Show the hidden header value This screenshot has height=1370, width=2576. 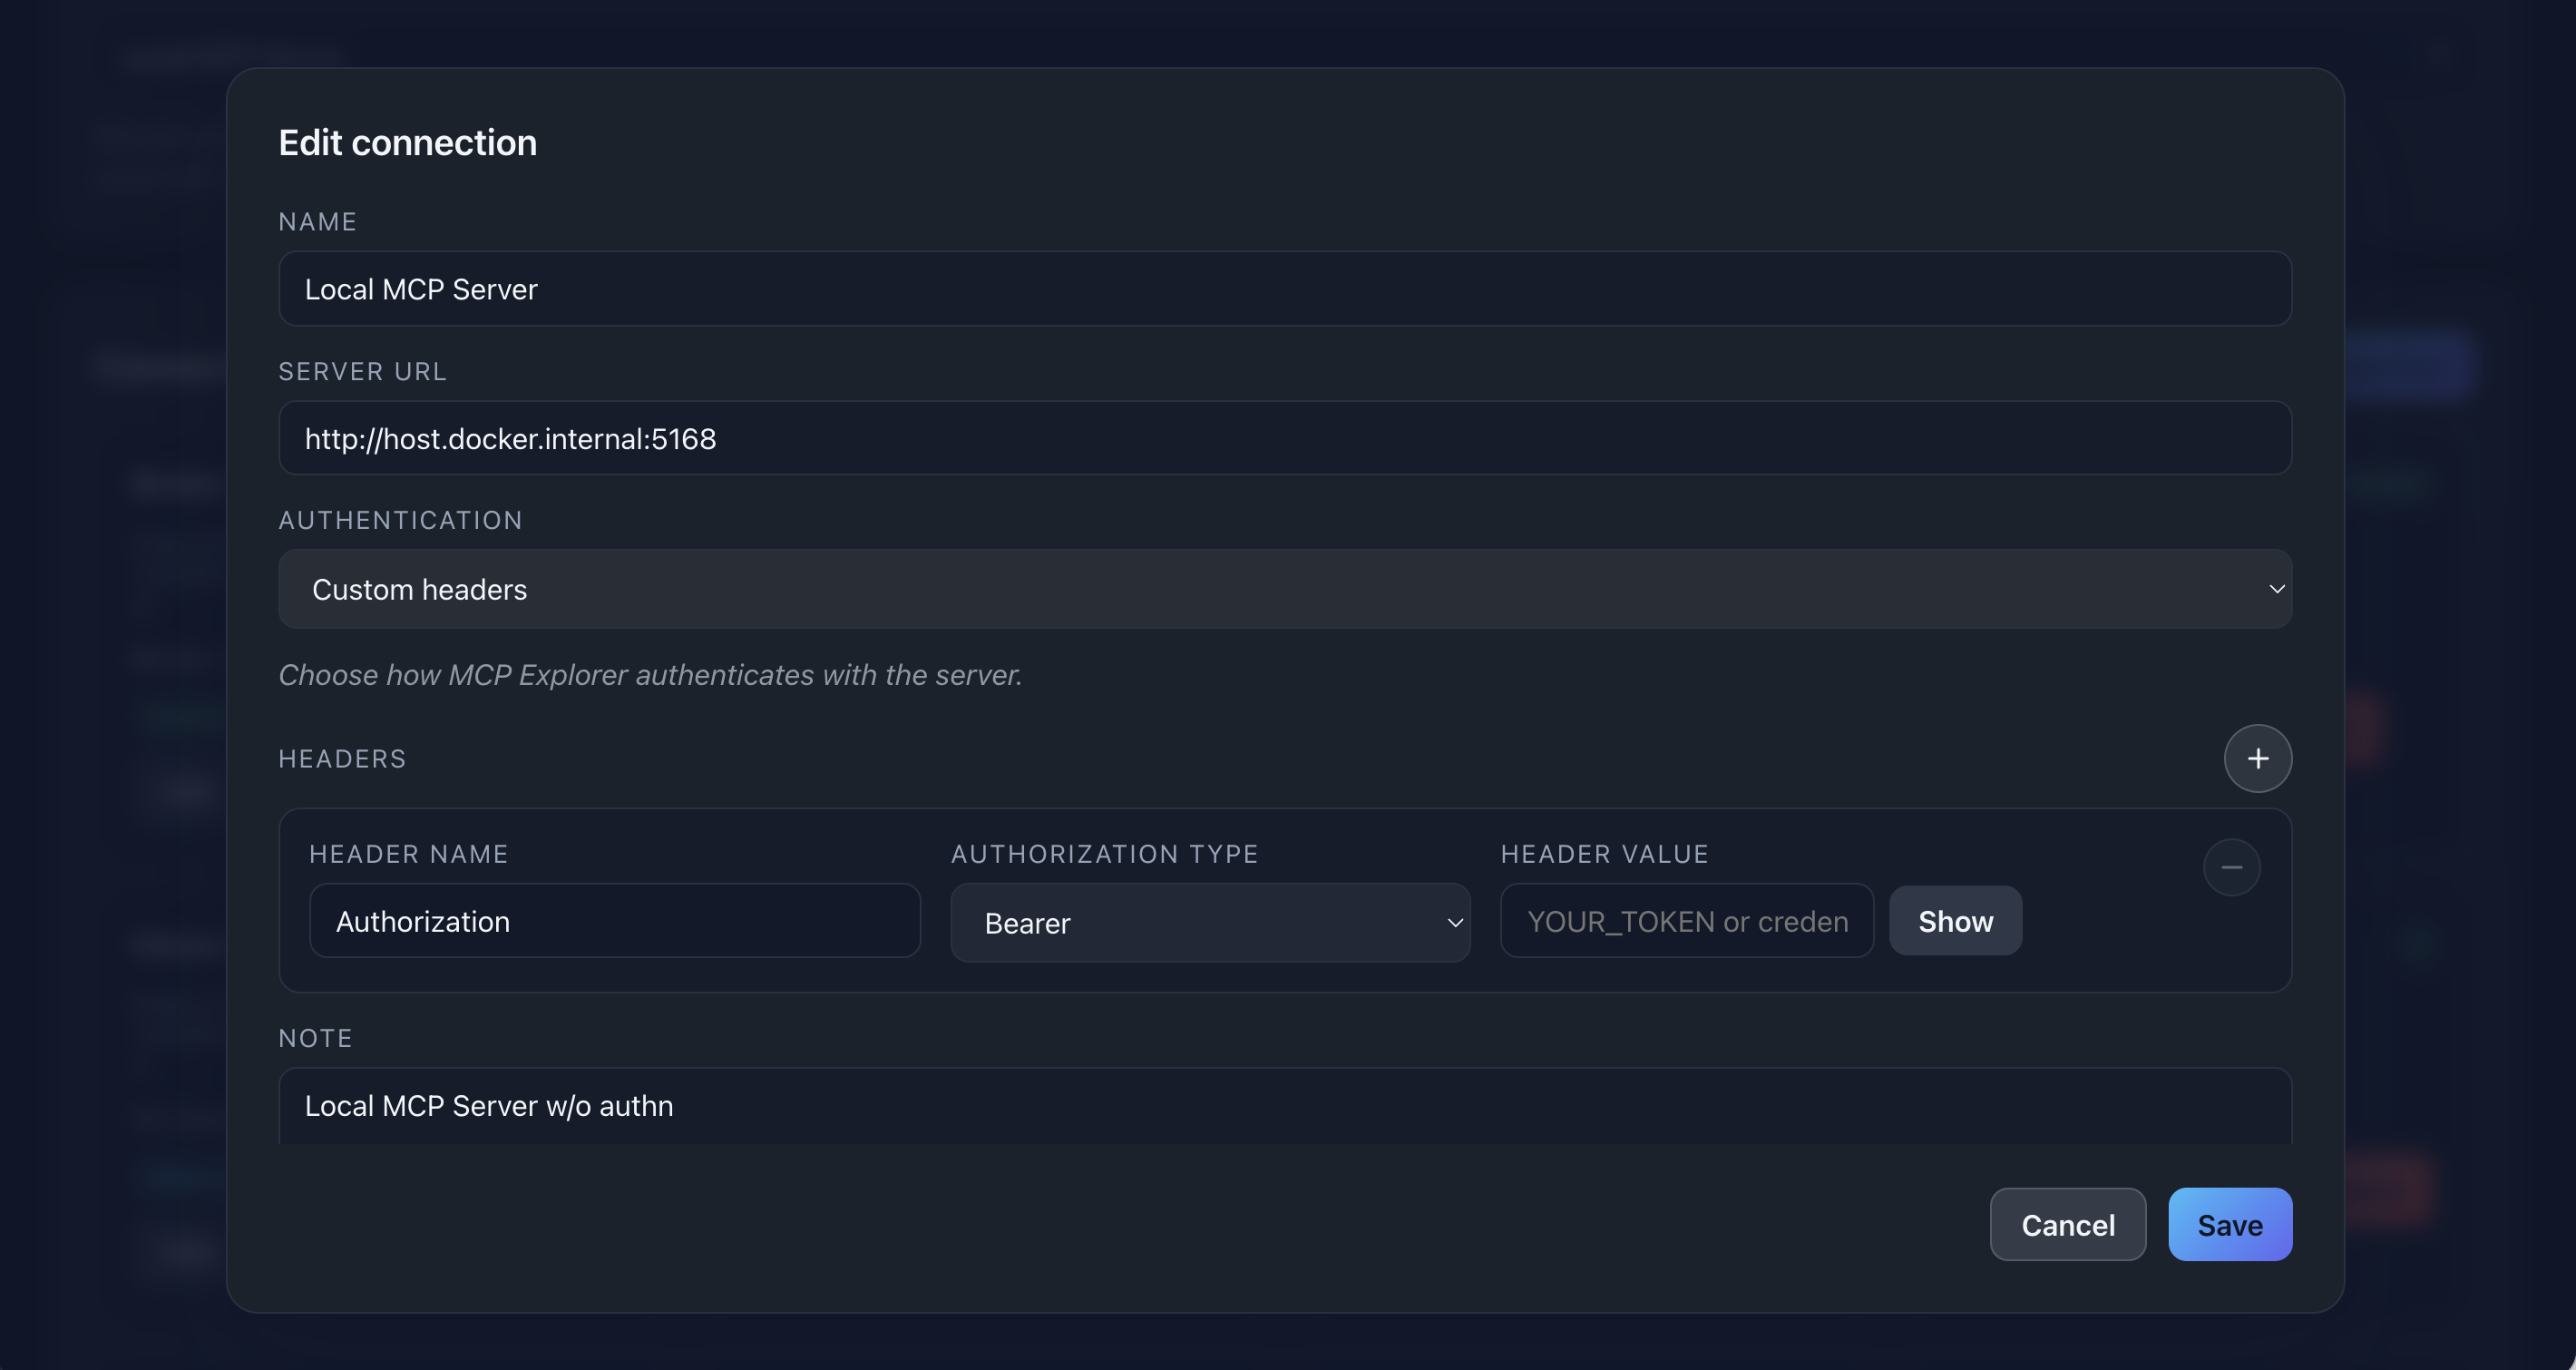point(1954,921)
